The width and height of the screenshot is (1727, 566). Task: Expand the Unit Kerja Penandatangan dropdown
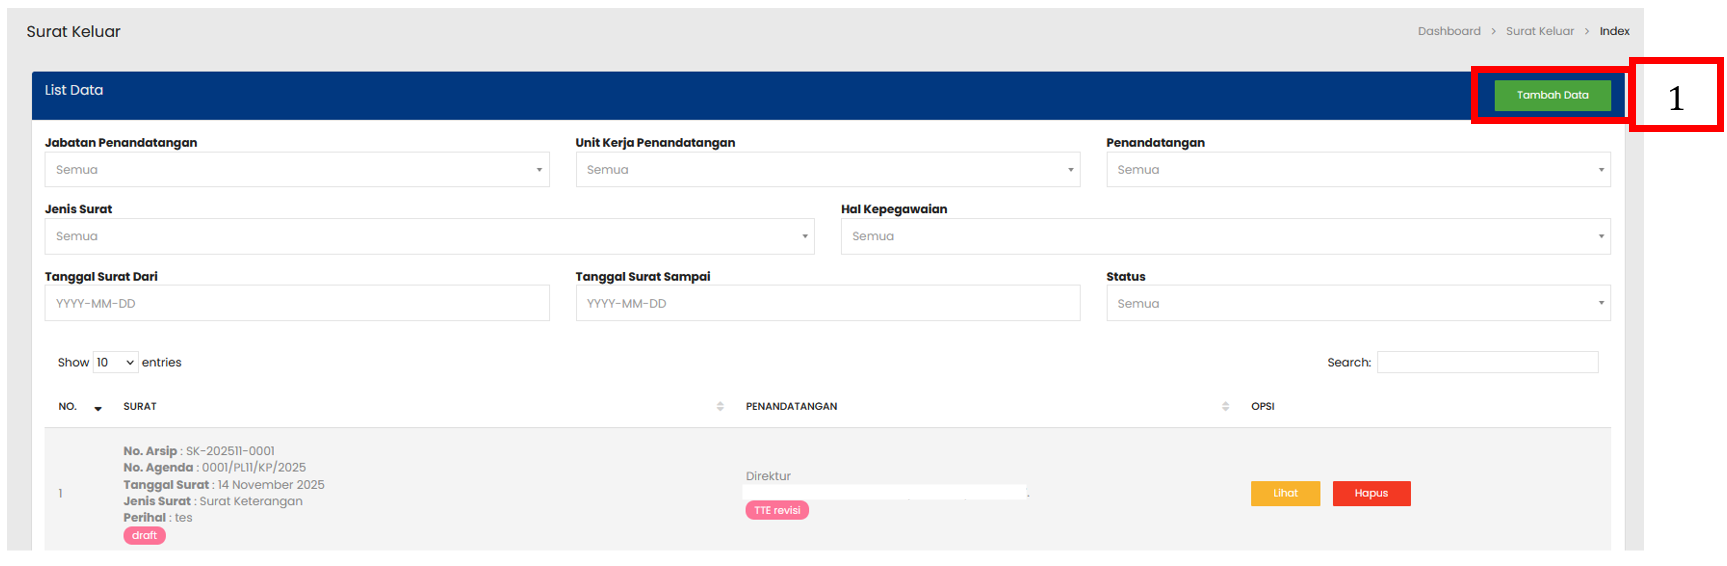click(x=827, y=170)
